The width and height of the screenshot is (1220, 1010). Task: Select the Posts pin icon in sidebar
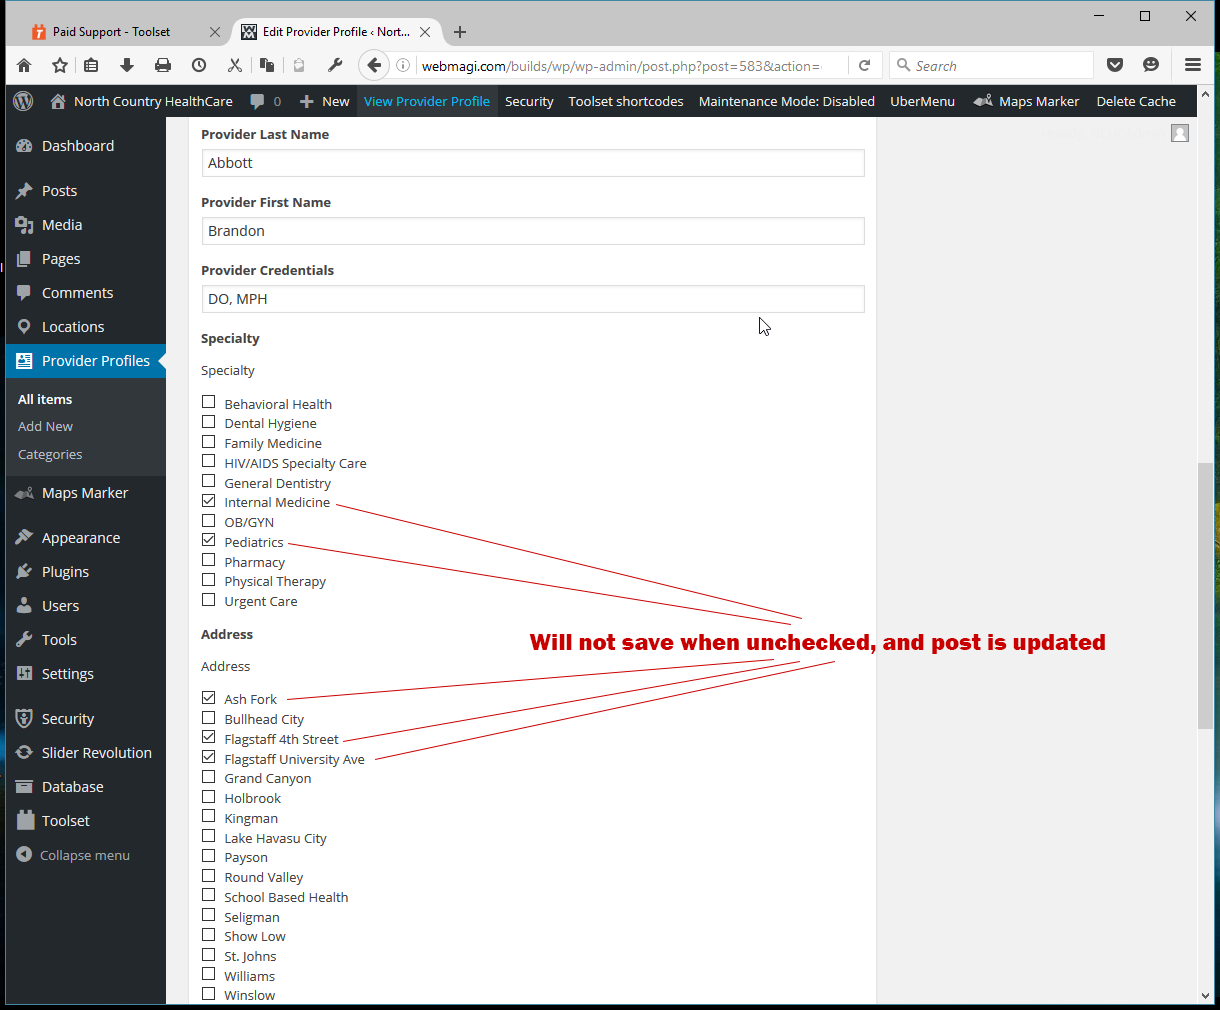tap(23, 190)
